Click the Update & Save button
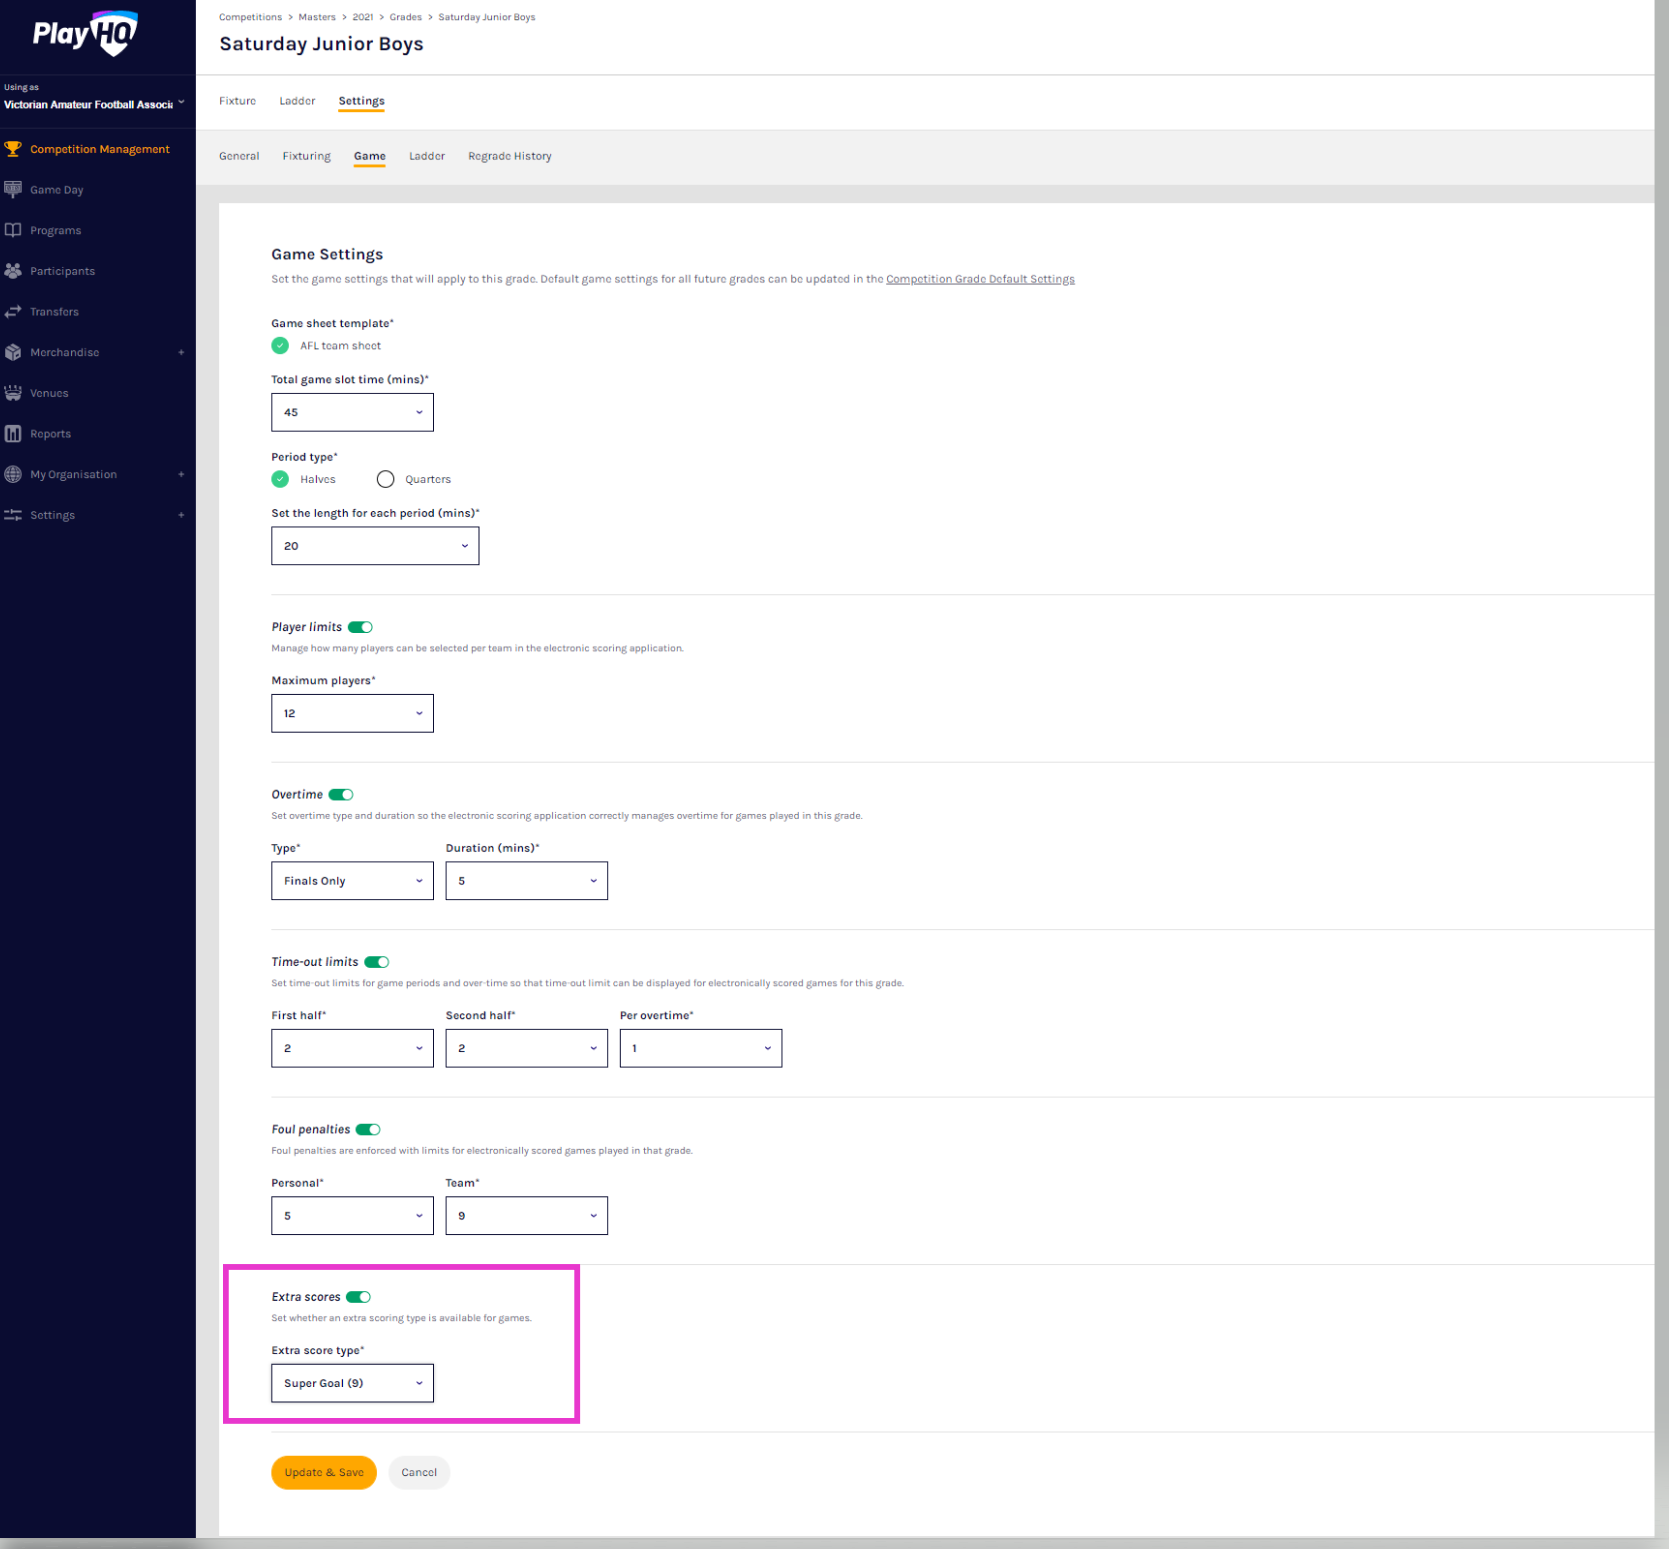 [323, 1472]
